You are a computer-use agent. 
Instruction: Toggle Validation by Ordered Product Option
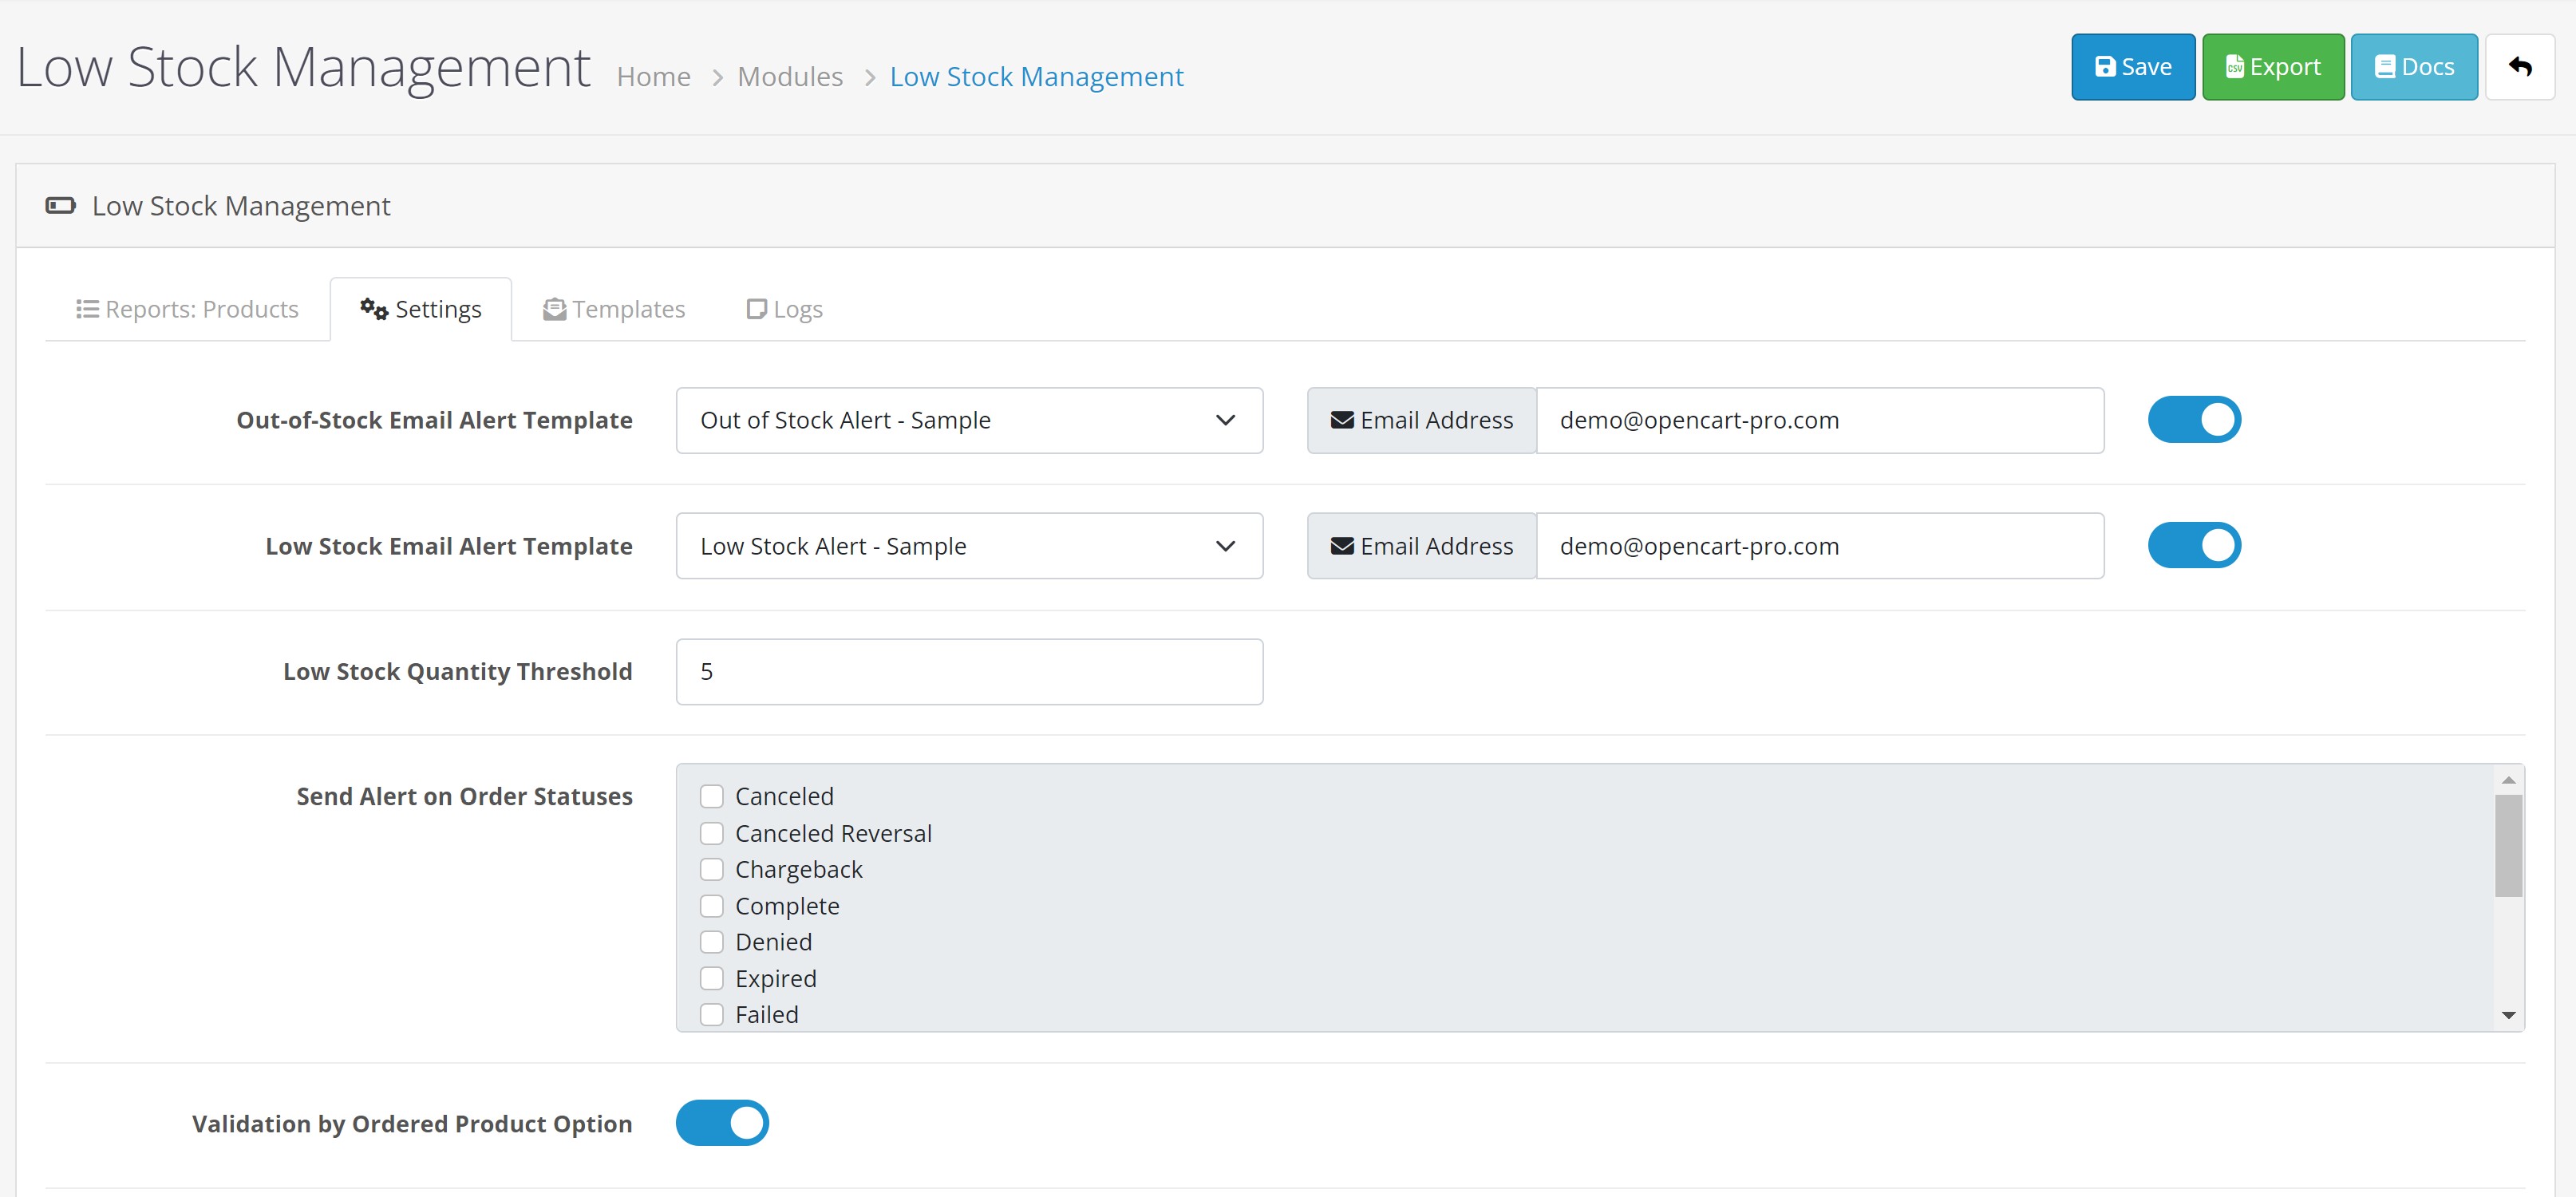coord(722,1123)
